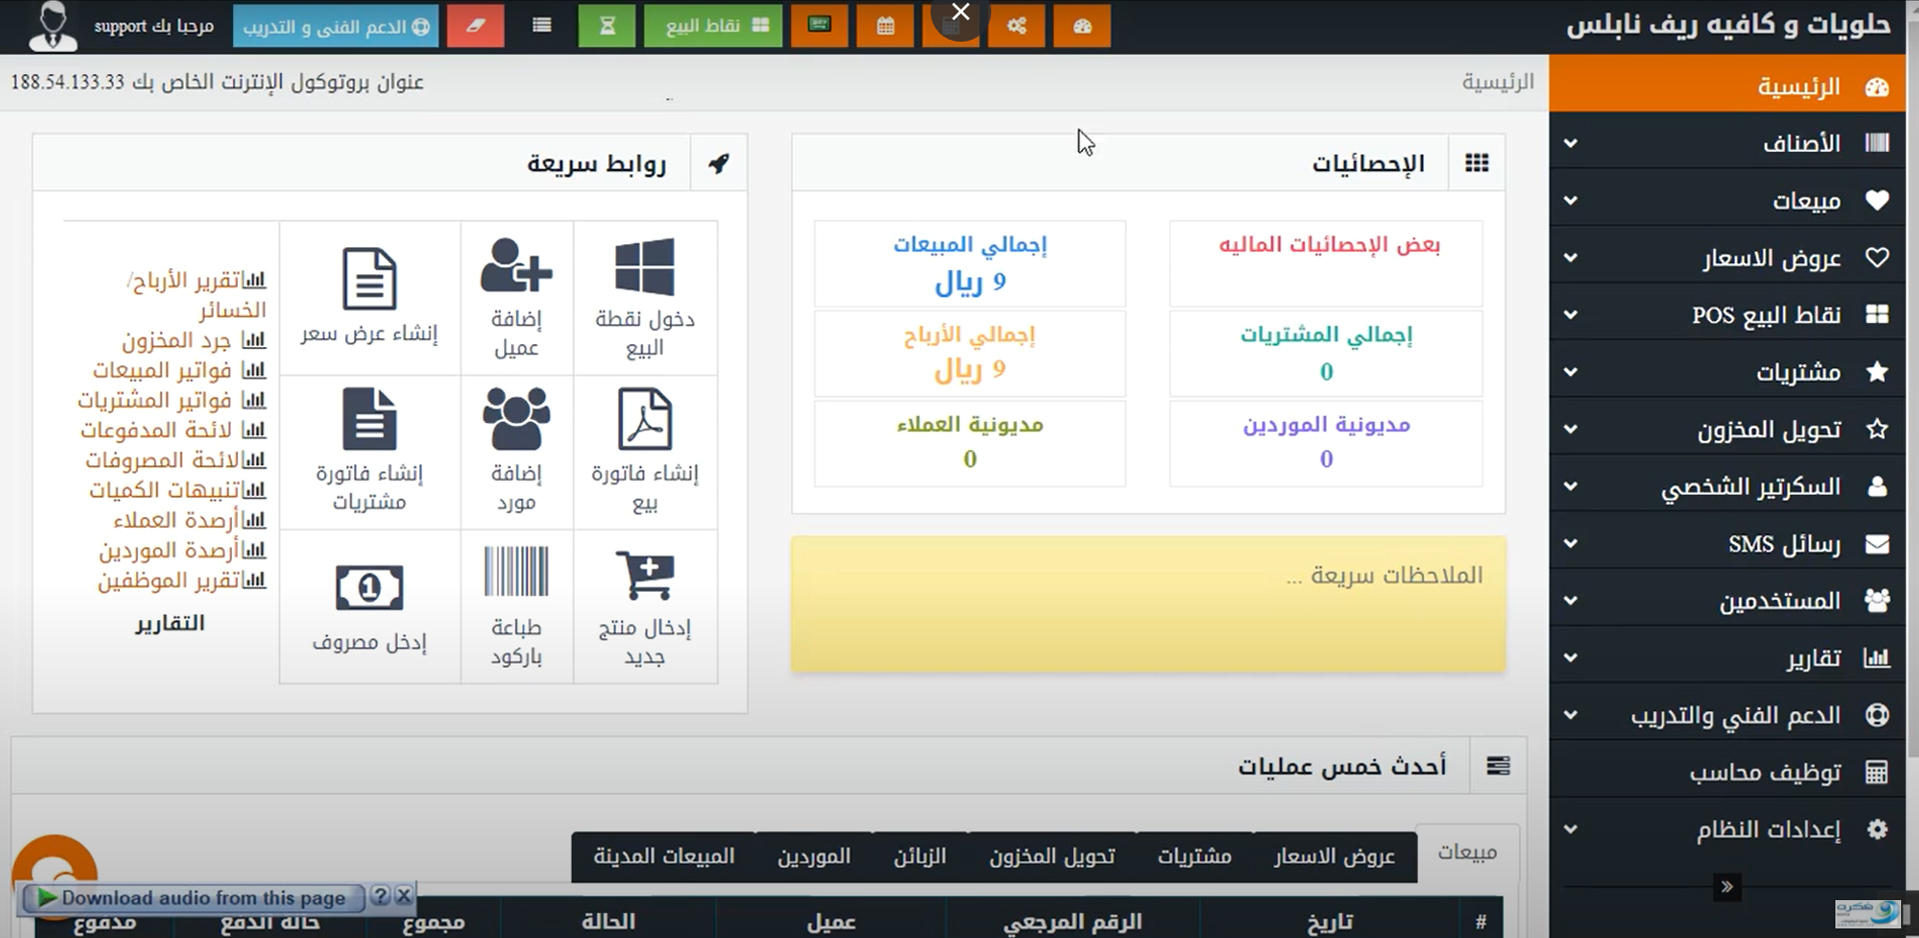Open the جرد المخزون report link
Viewport: 1919px width, 938px height.
coord(177,341)
